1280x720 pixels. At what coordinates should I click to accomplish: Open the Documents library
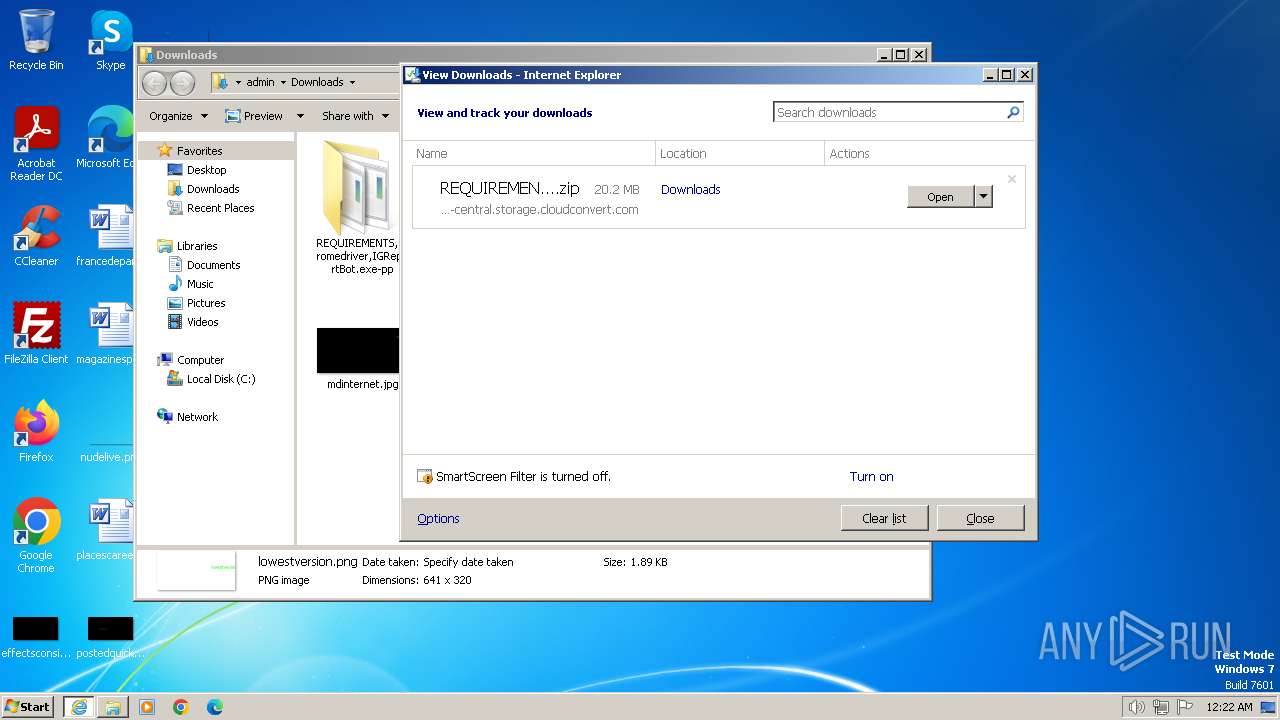213,265
